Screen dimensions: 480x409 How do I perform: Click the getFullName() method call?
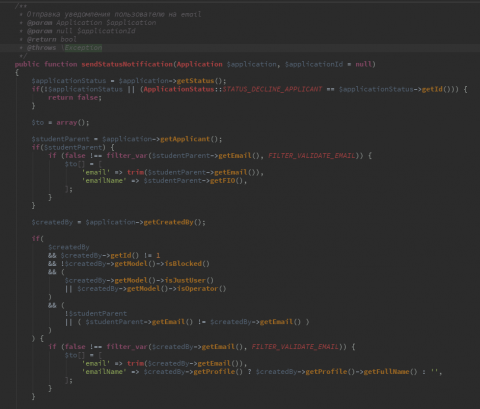click(x=390, y=371)
